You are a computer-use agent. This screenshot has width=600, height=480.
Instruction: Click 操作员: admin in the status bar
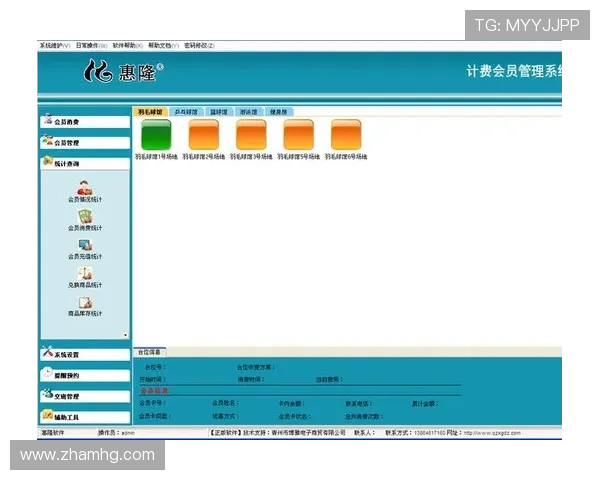(116, 433)
